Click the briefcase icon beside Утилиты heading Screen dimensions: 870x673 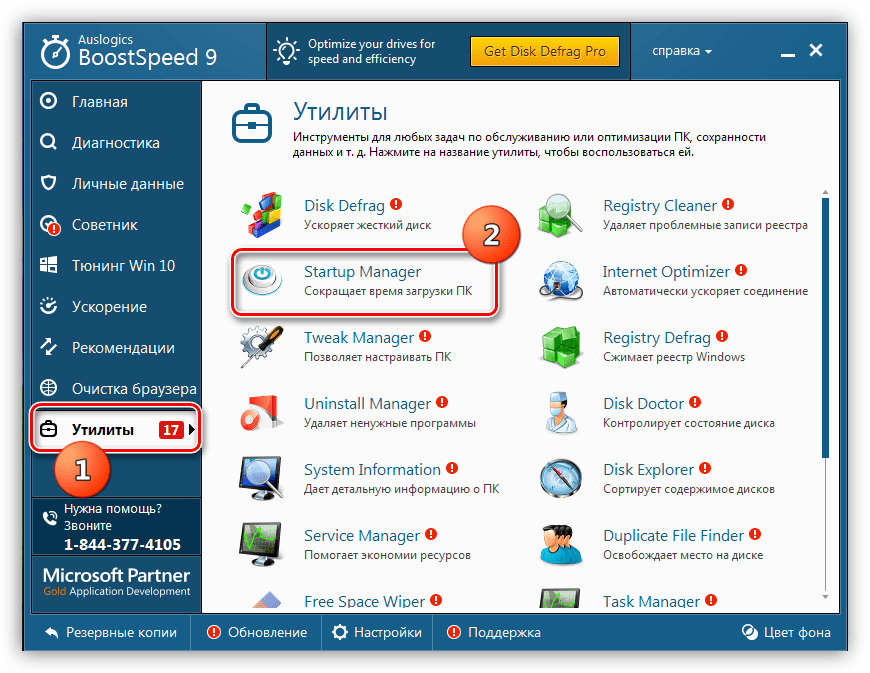click(x=252, y=123)
